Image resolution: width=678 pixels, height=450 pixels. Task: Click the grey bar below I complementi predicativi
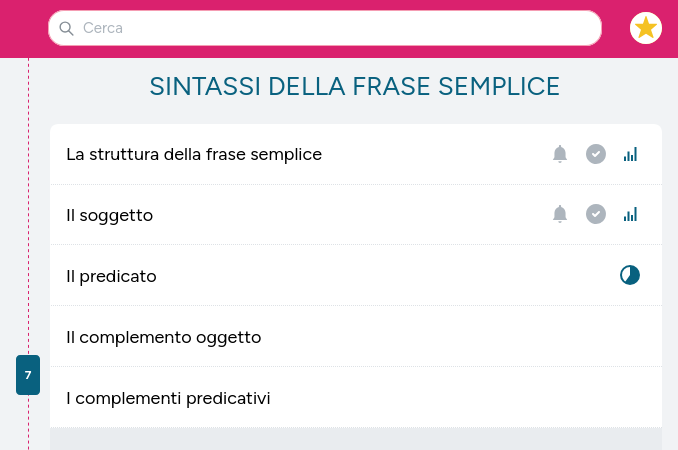356,439
